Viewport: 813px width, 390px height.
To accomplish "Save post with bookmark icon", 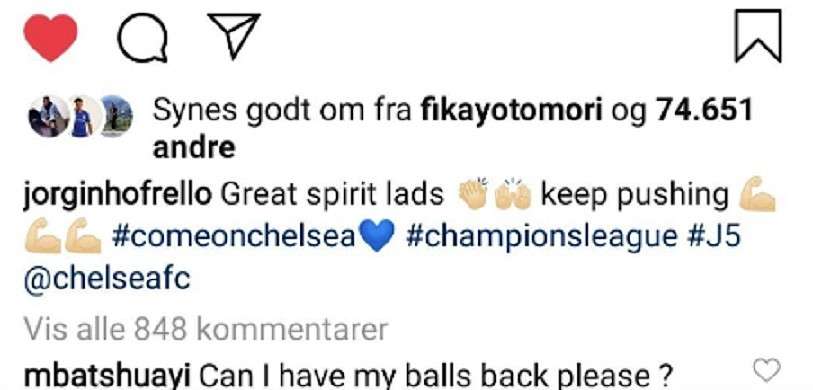I will pyautogui.click(x=758, y=36).
